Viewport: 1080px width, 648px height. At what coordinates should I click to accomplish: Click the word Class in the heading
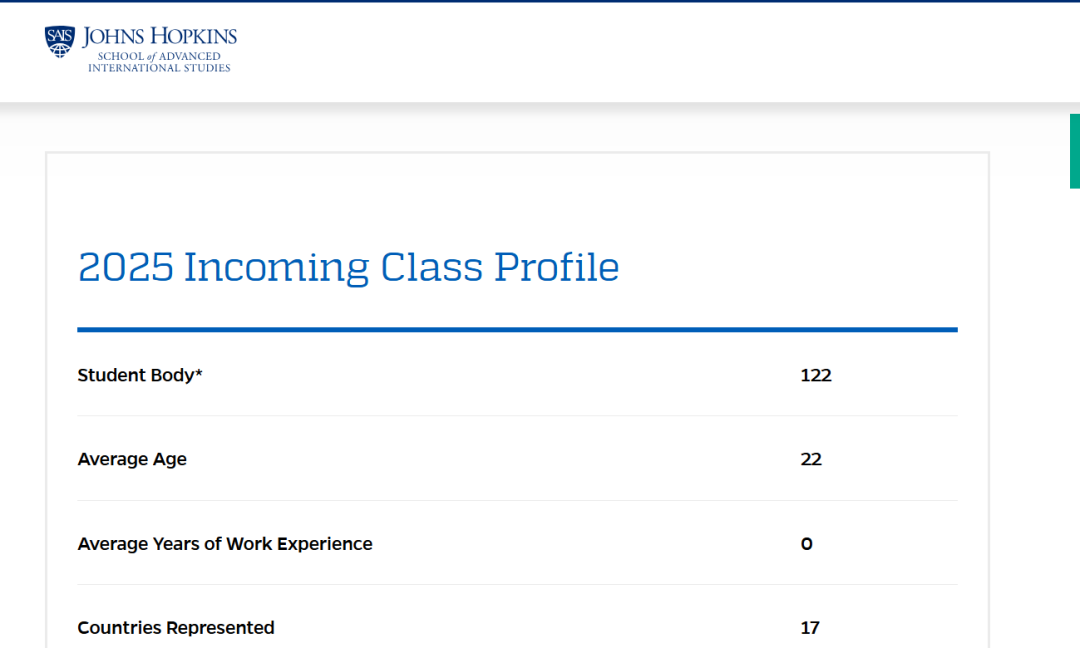(432, 268)
